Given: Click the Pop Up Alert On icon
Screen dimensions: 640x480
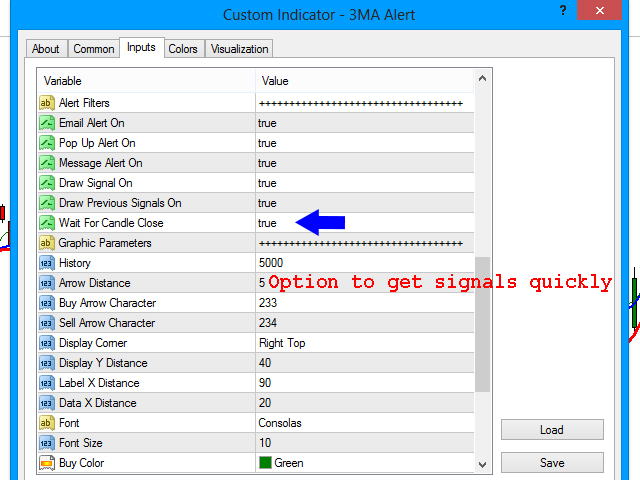Looking at the screenshot, I should [47, 143].
